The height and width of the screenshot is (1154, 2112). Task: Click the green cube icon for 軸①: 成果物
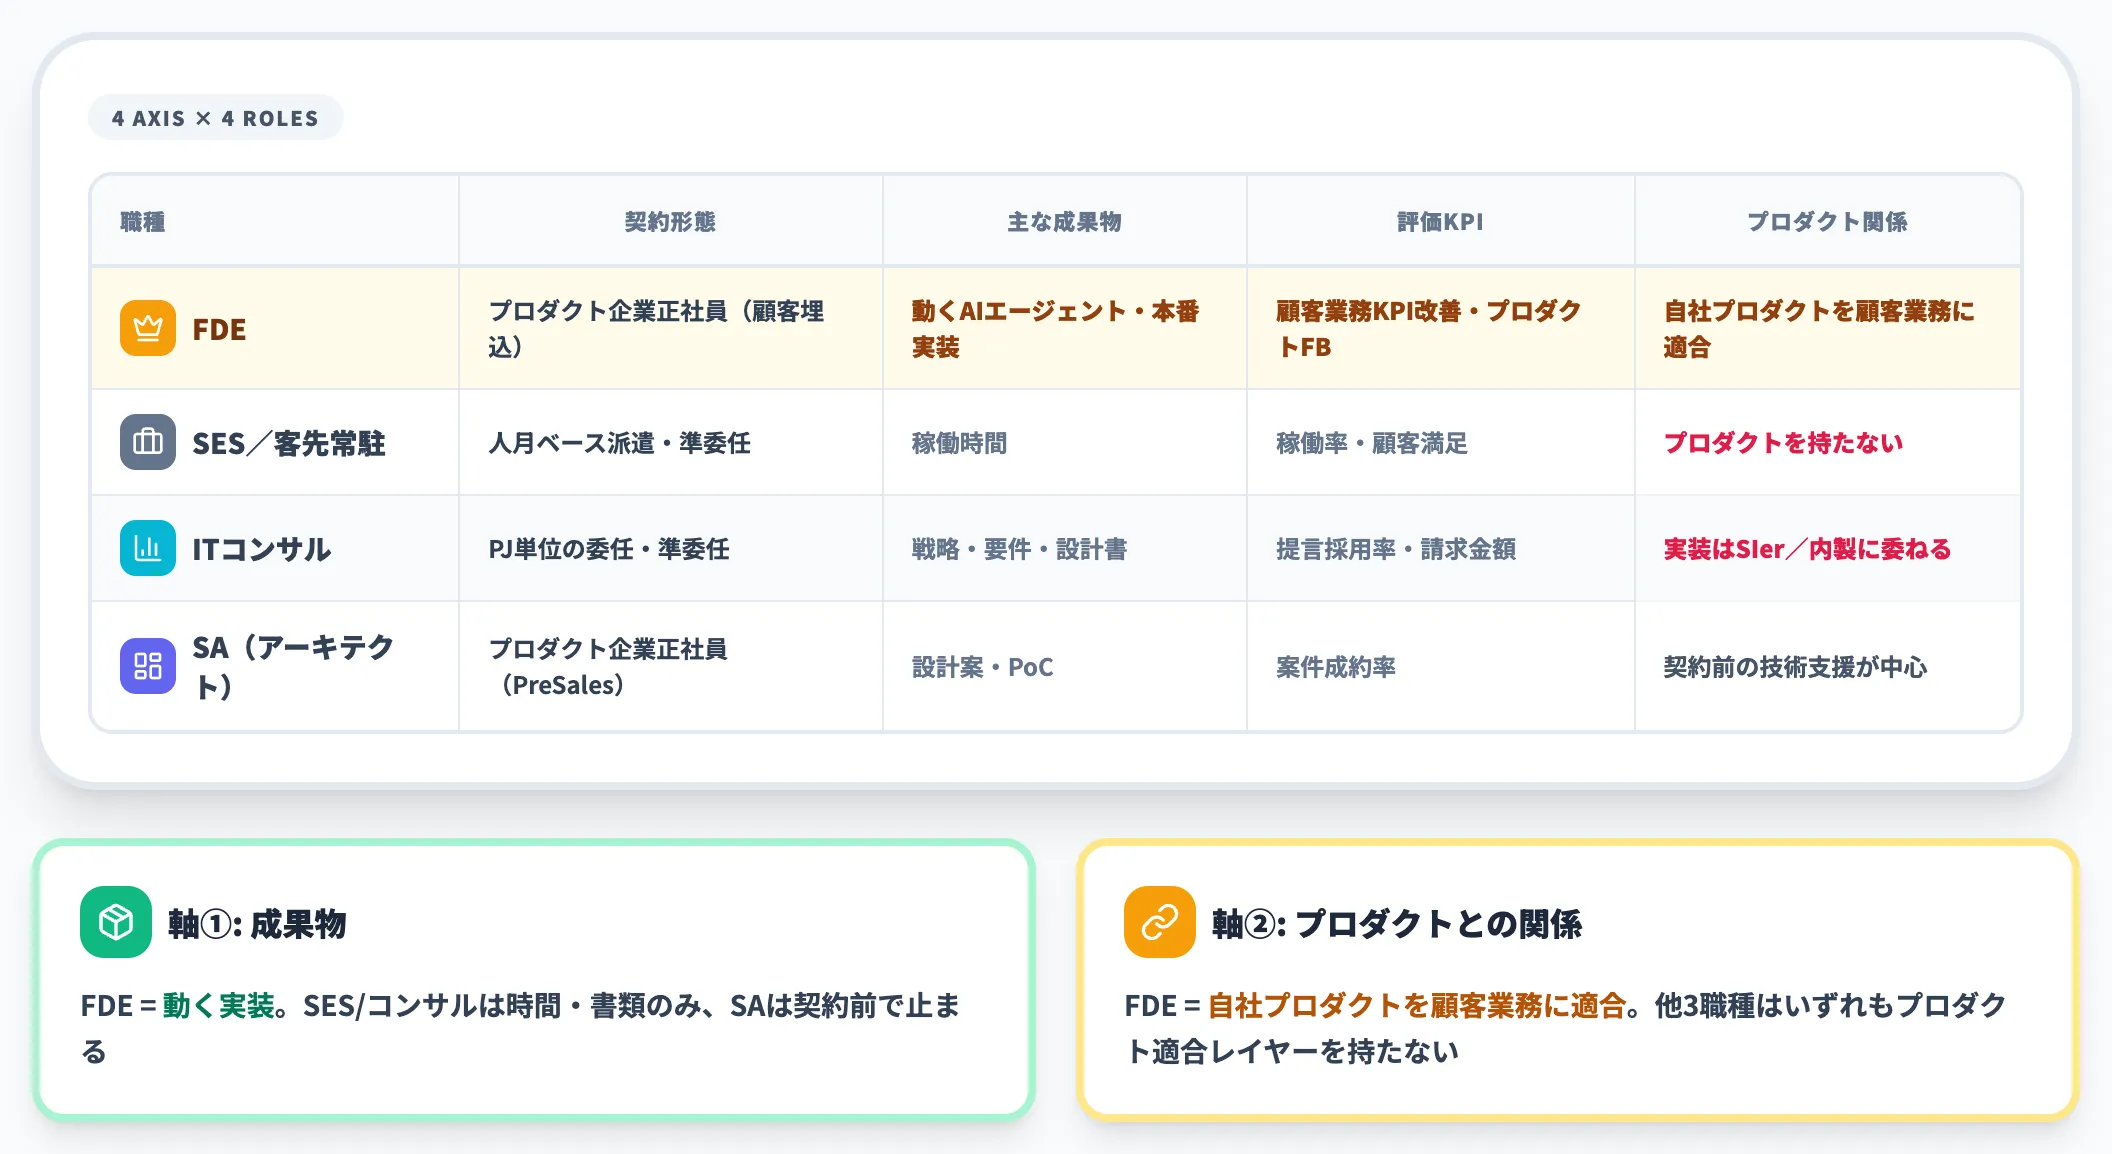point(116,922)
